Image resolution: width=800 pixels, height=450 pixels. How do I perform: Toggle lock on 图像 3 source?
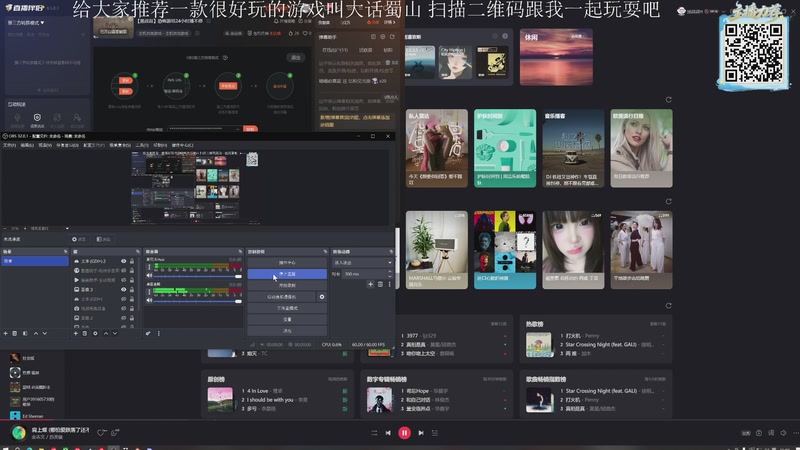point(132,289)
